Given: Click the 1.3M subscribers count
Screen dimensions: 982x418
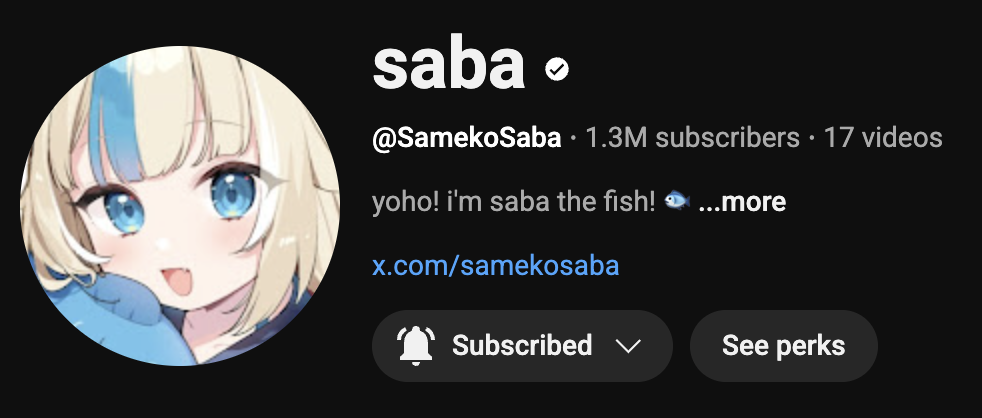Looking at the screenshot, I should [x=692, y=138].
